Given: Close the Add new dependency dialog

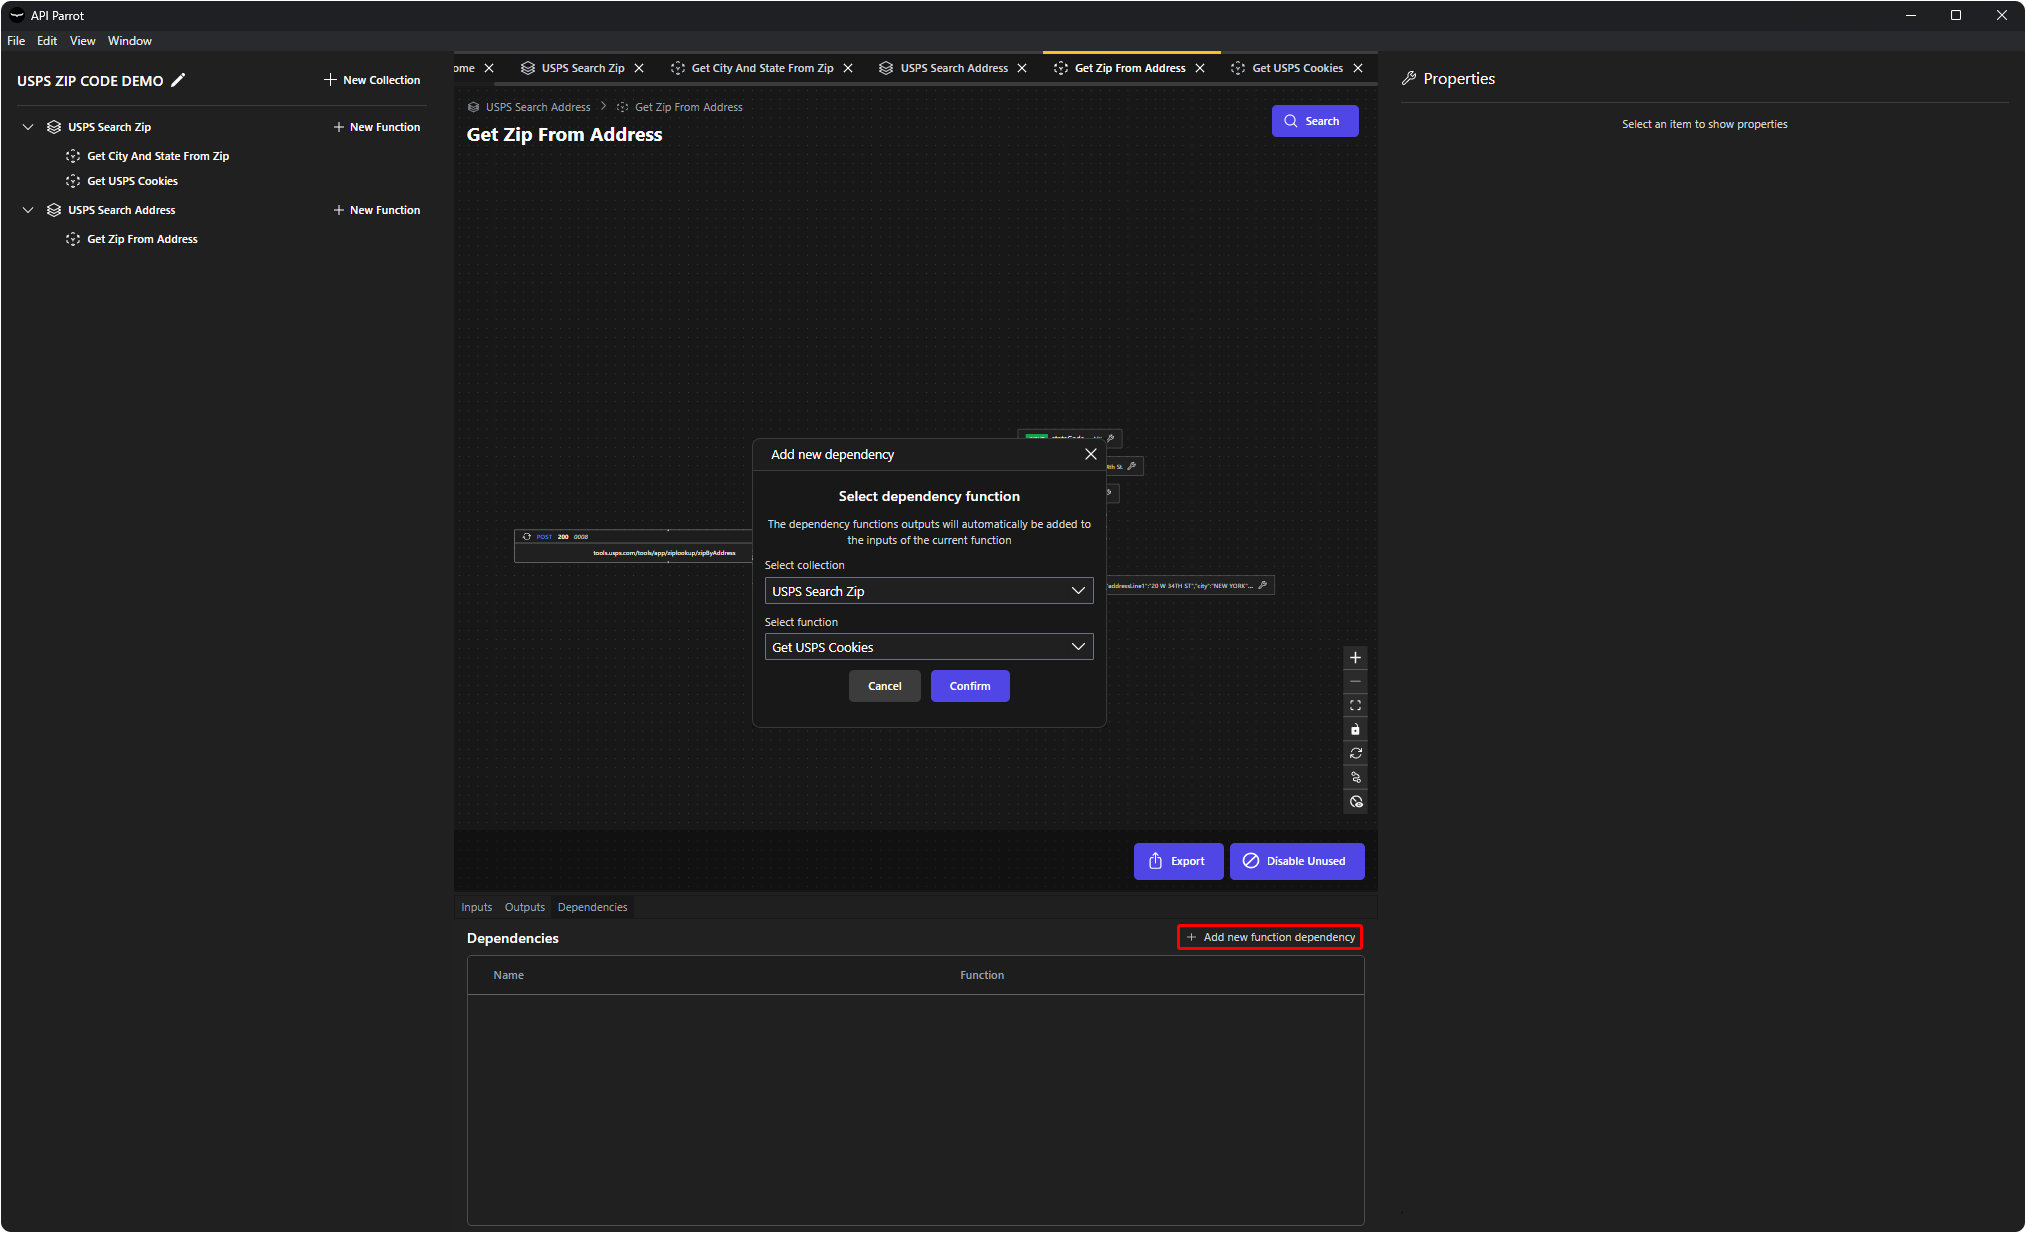Looking at the screenshot, I should pos(1090,454).
